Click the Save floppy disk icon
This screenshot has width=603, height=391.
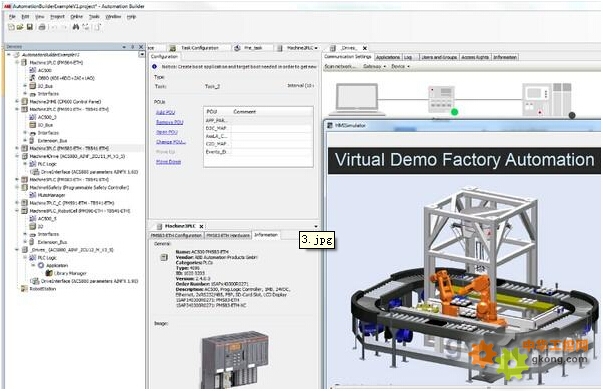[x=30, y=27]
